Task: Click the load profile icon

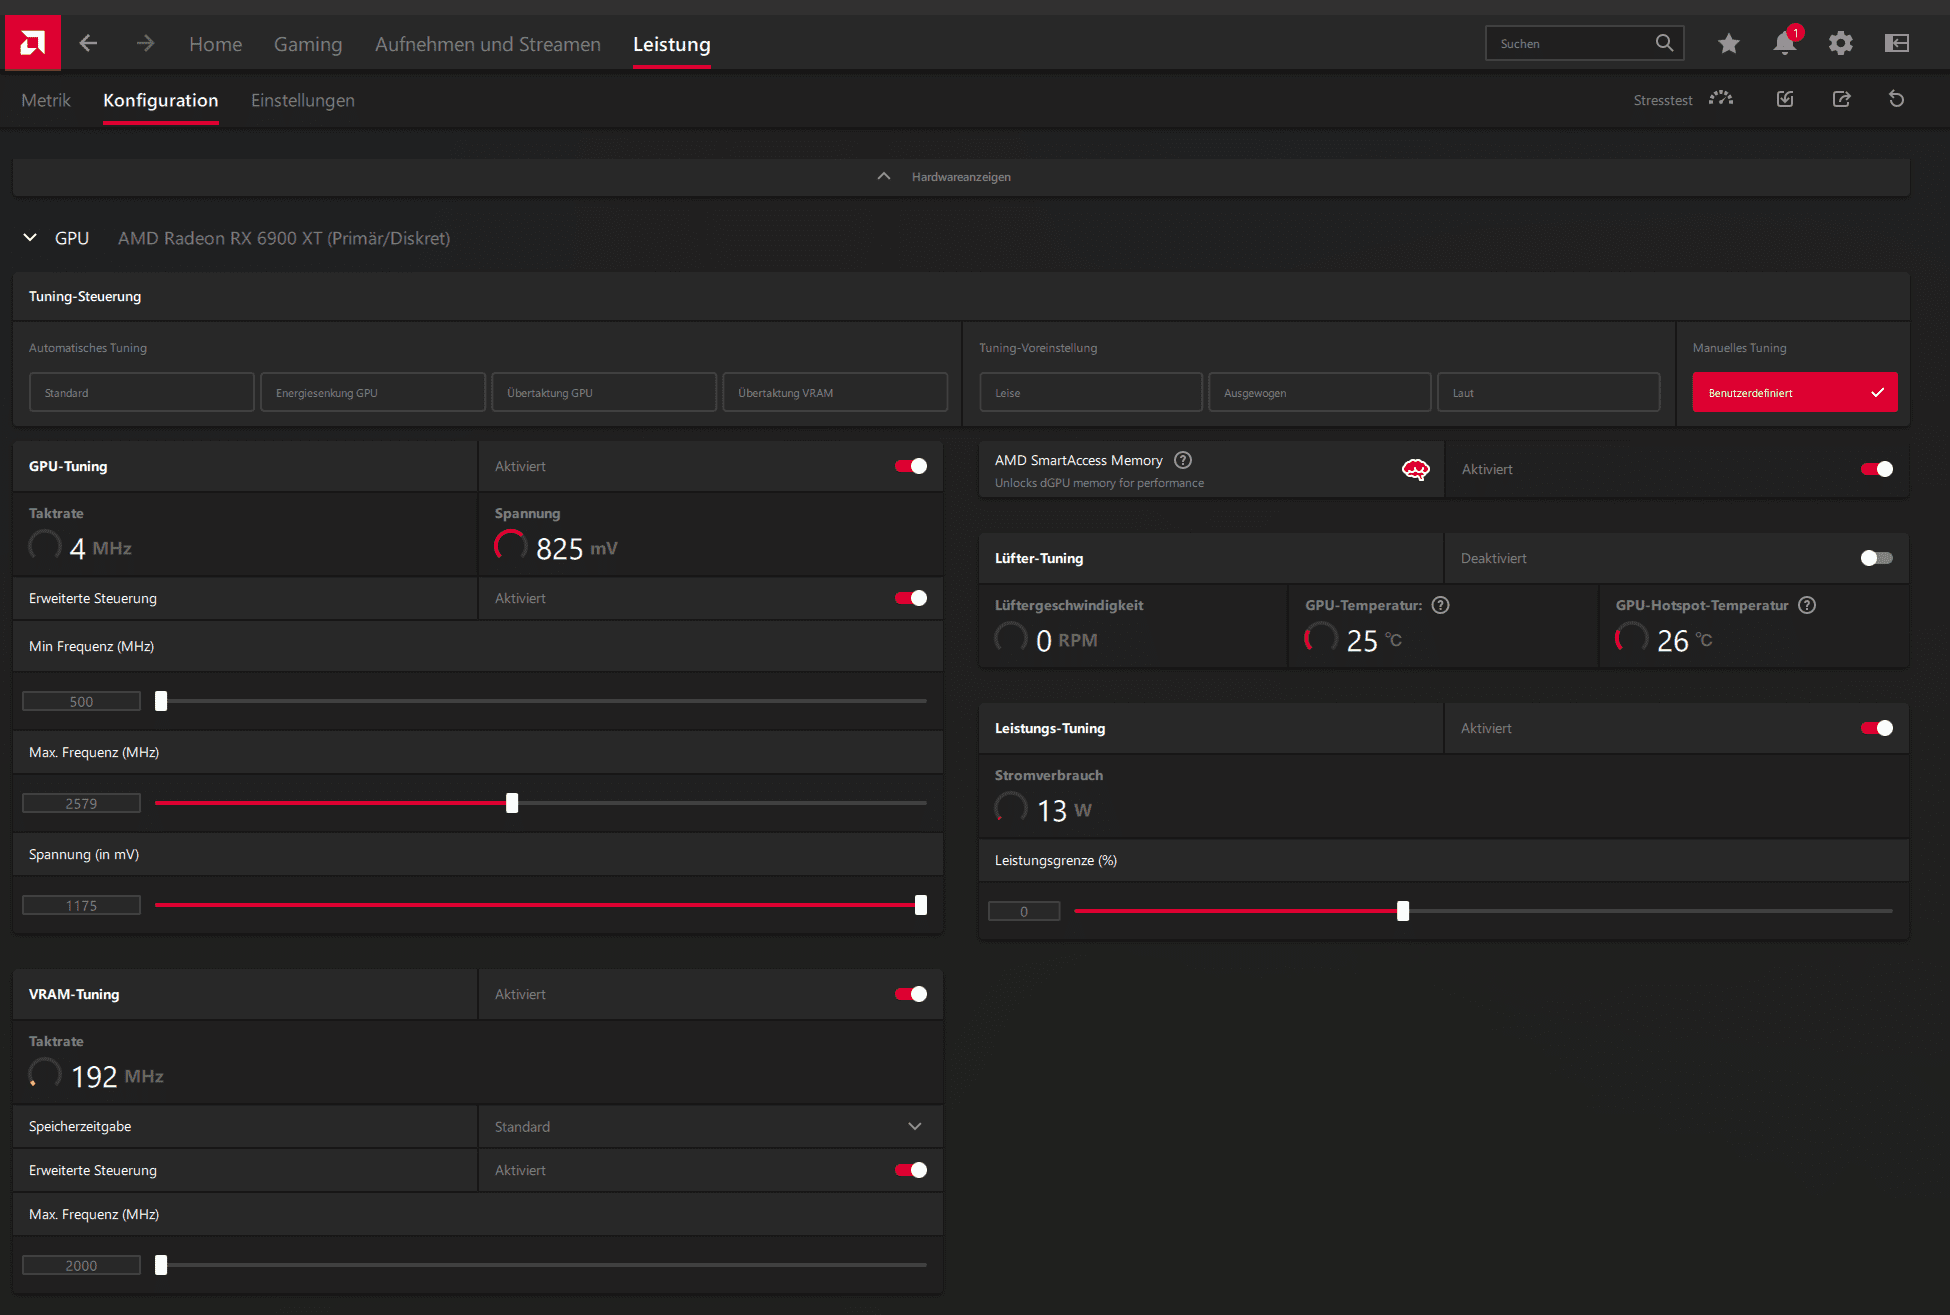Action: [x=1785, y=99]
